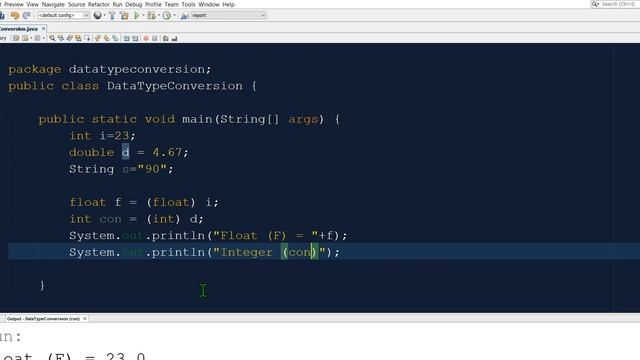Click the Shift Line Right icon
Viewport: 640px width, 360px height.
pos(135,38)
